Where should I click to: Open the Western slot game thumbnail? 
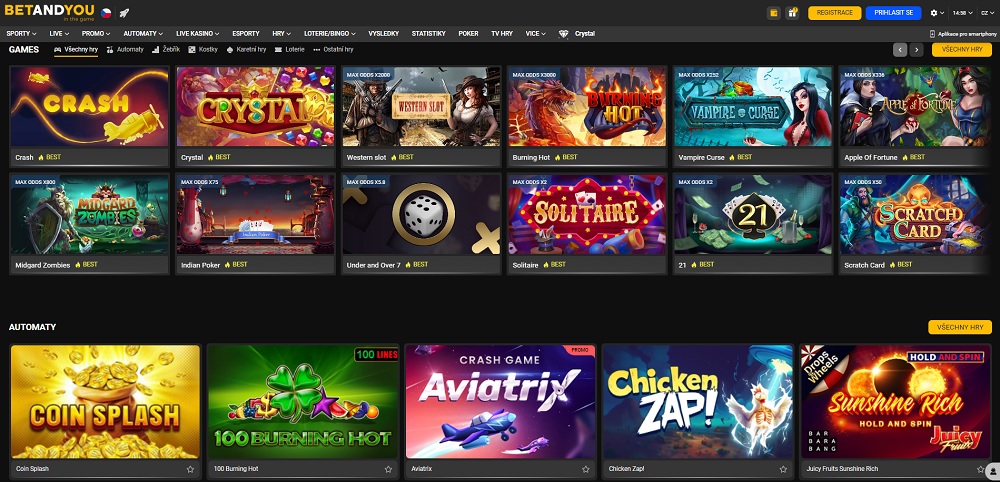coord(421,106)
